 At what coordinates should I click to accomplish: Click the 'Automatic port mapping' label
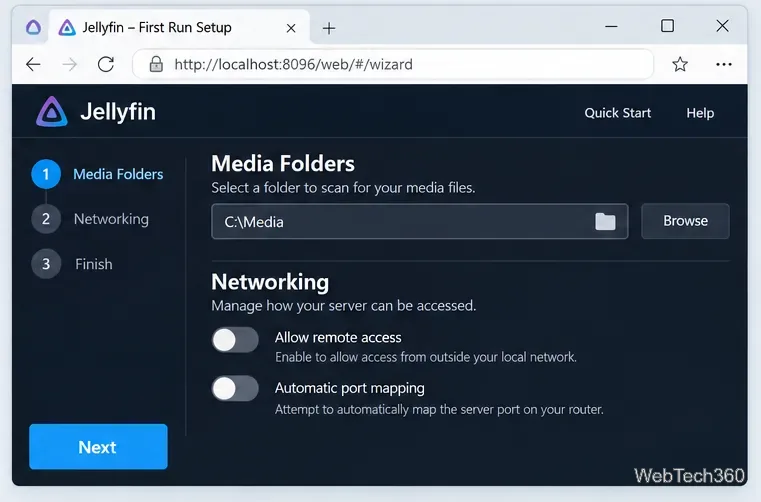pyautogui.click(x=349, y=388)
